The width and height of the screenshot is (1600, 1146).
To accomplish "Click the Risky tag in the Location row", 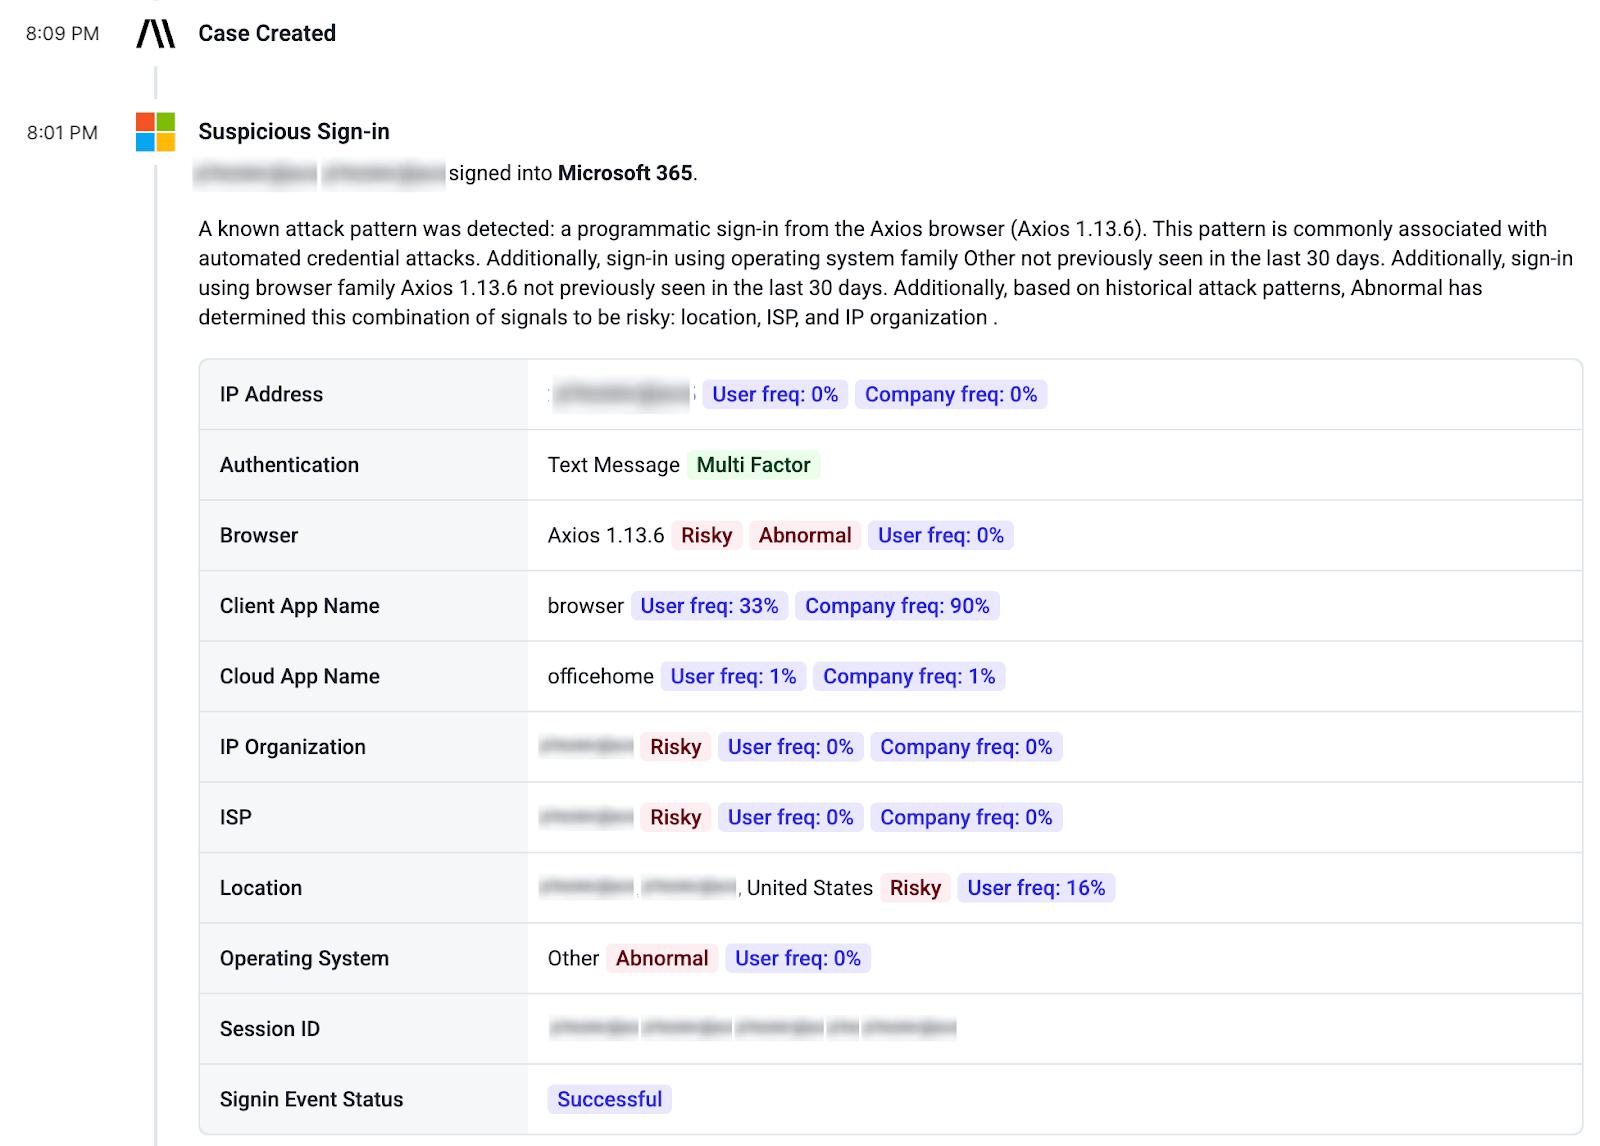I will [x=916, y=888].
